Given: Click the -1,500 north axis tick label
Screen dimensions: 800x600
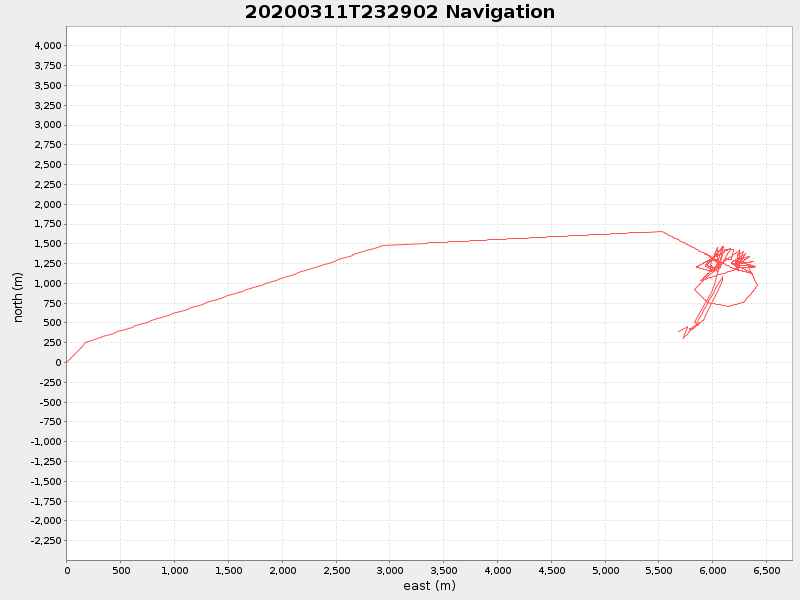Looking at the screenshot, I should pos(46,481).
